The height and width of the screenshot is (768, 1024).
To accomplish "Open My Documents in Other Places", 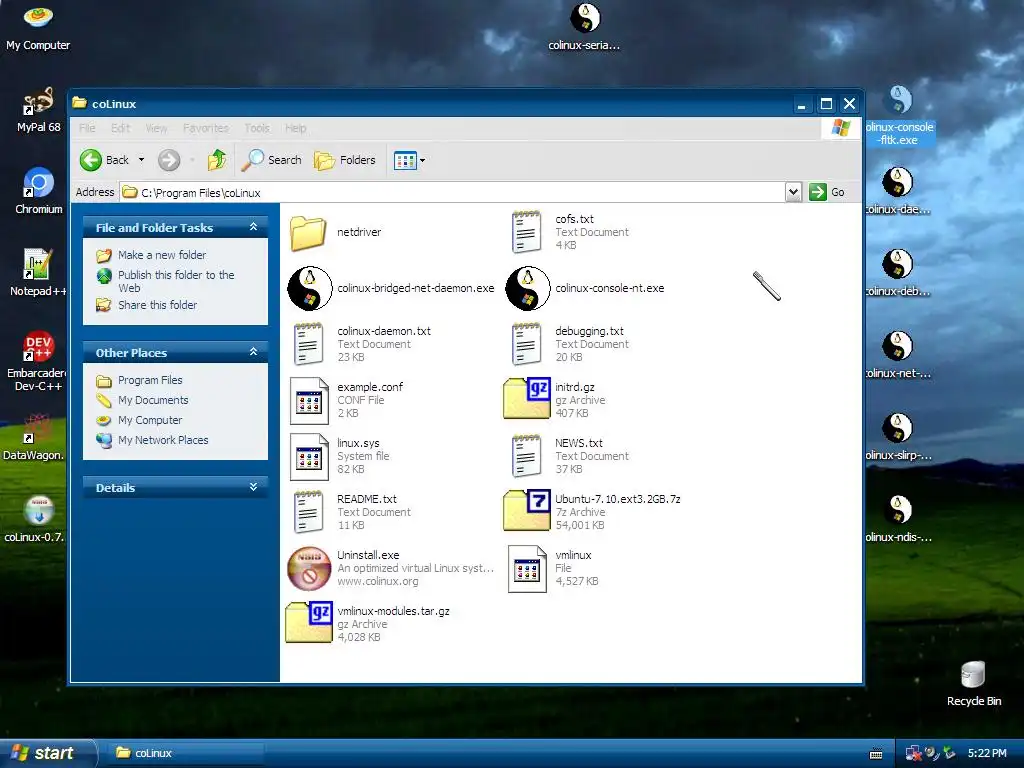I will pos(153,400).
